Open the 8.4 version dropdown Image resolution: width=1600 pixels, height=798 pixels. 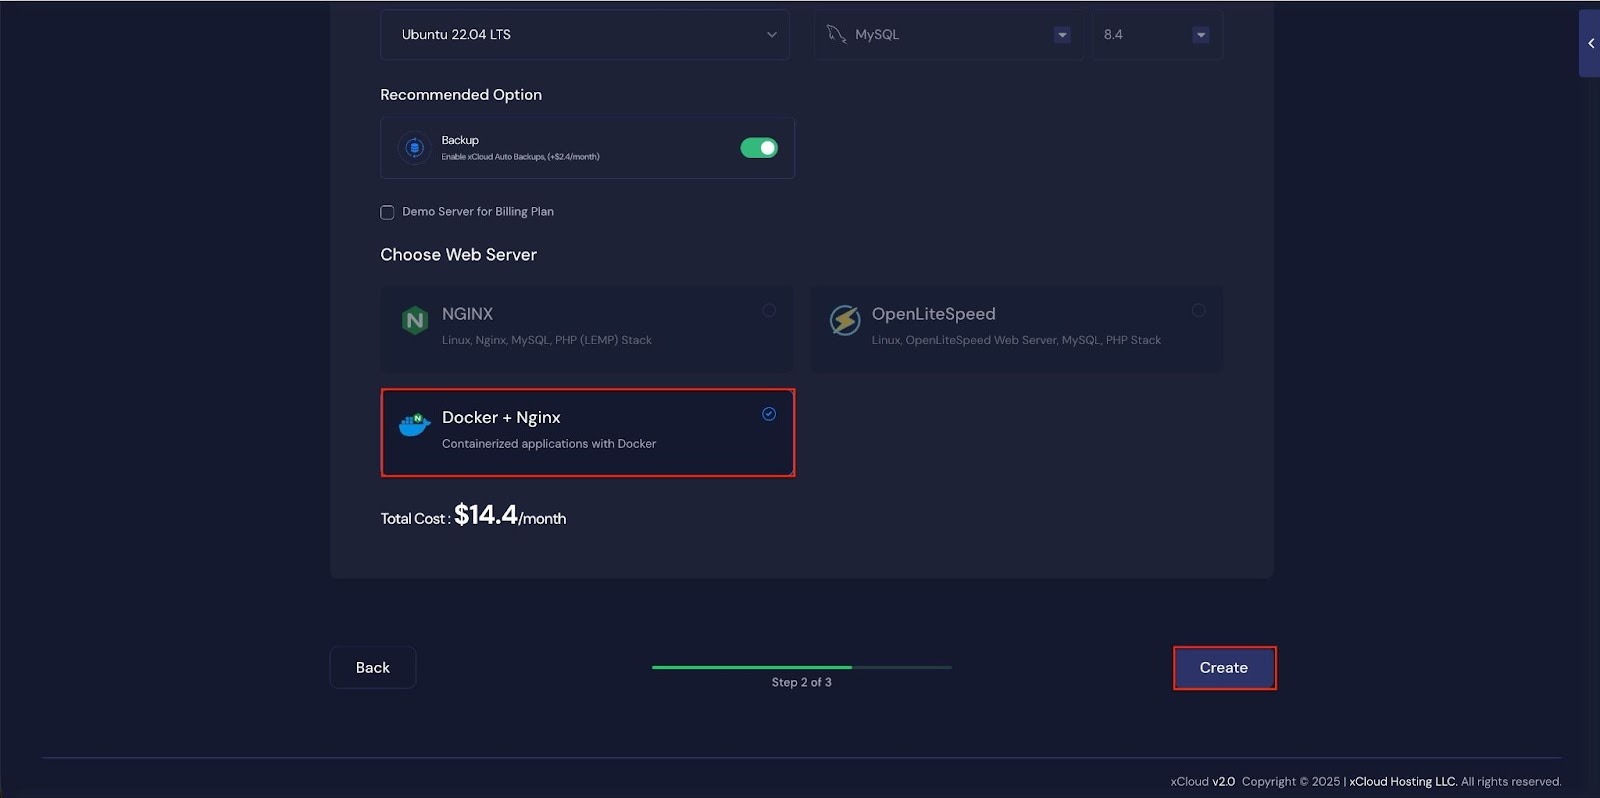click(x=1200, y=35)
